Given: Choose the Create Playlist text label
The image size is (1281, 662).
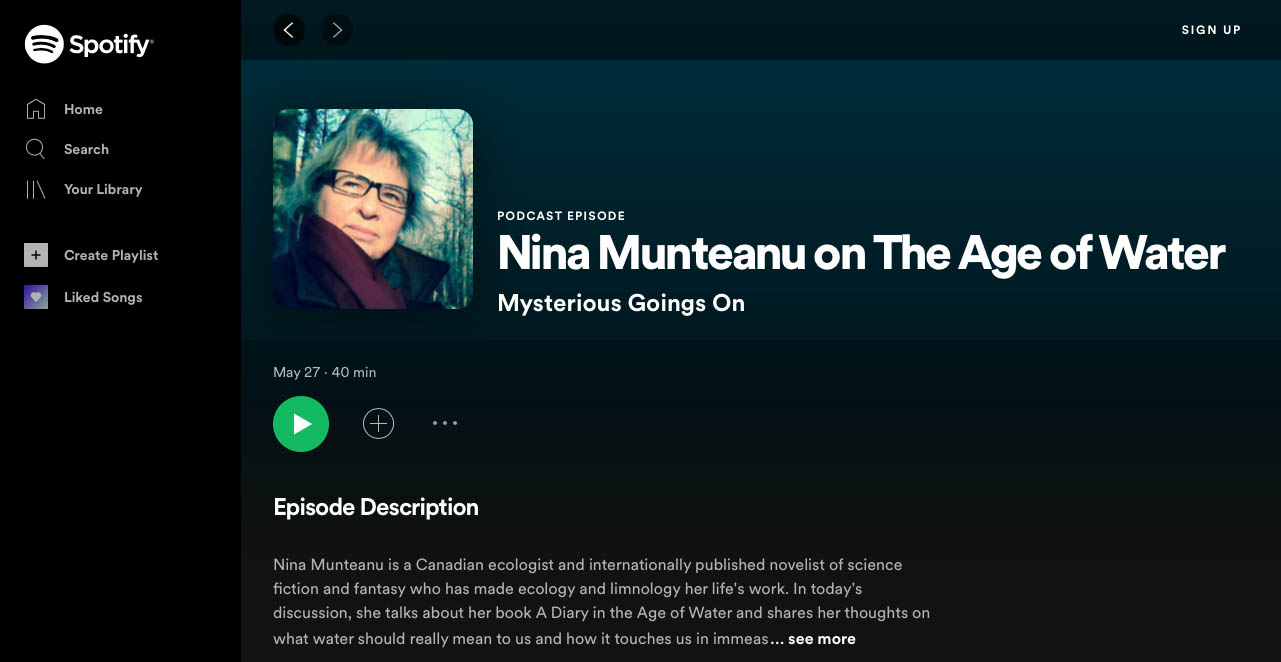Looking at the screenshot, I should pyautogui.click(x=111, y=255).
